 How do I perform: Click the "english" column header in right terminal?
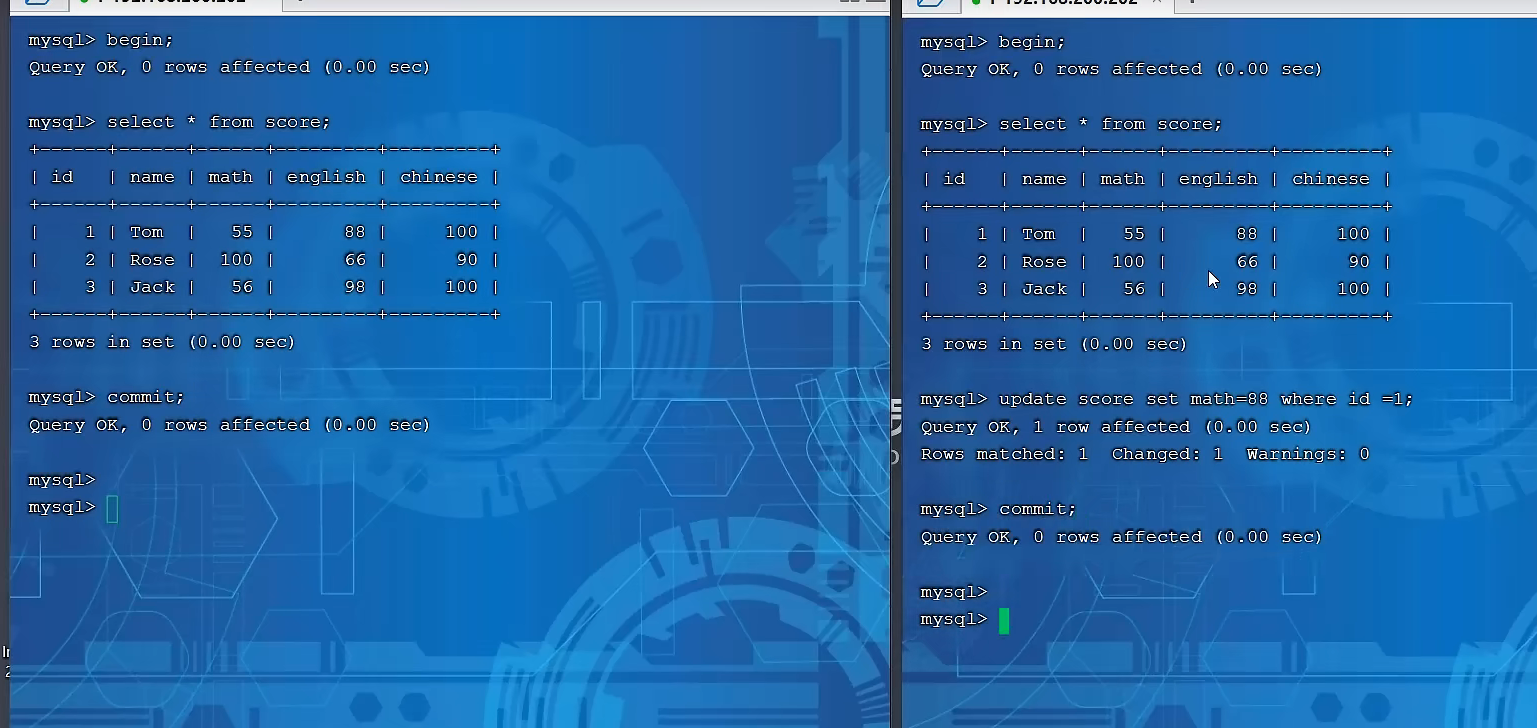tap(1218, 179)
